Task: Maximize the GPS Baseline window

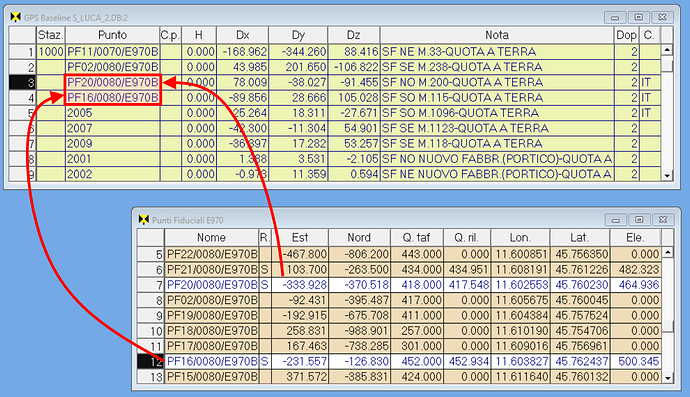Action: point(639,18)
